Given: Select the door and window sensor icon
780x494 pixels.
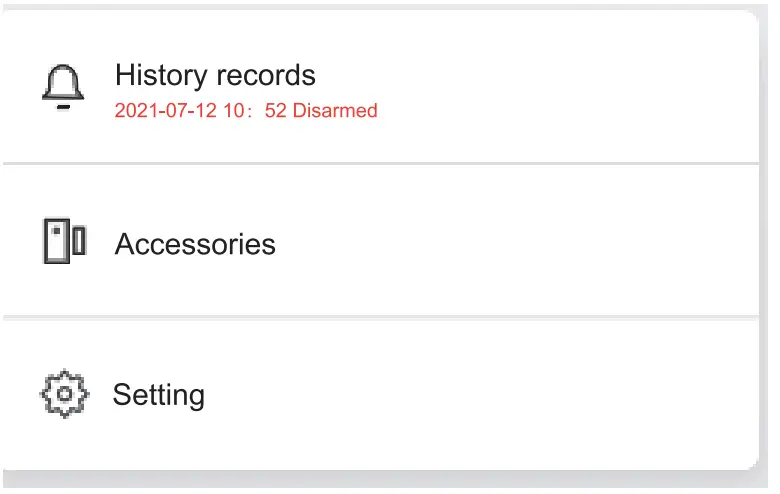Looking at the screenshot, I should [65, 241].
